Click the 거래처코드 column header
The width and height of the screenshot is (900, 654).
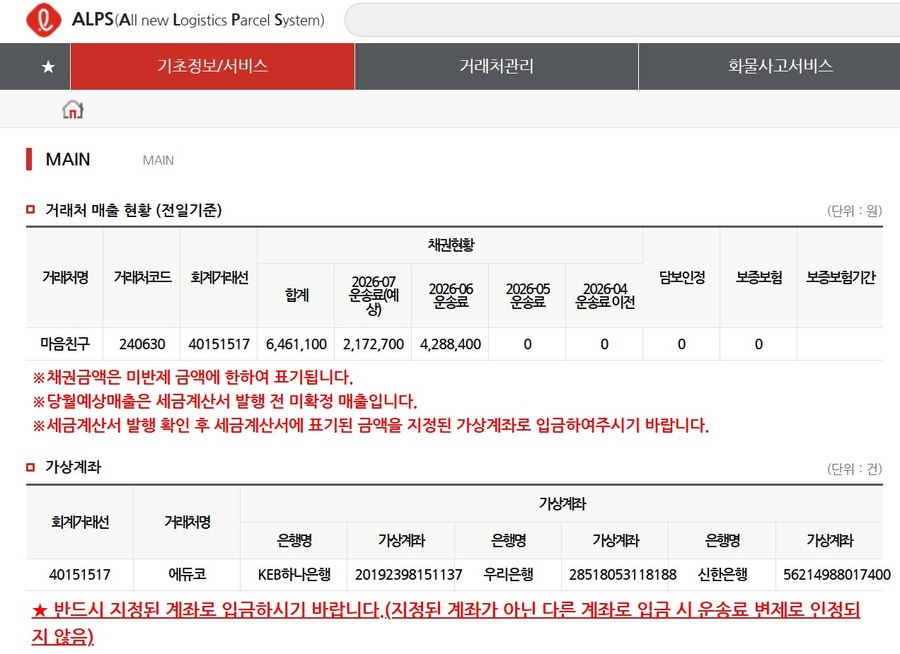tap(142, 277)
